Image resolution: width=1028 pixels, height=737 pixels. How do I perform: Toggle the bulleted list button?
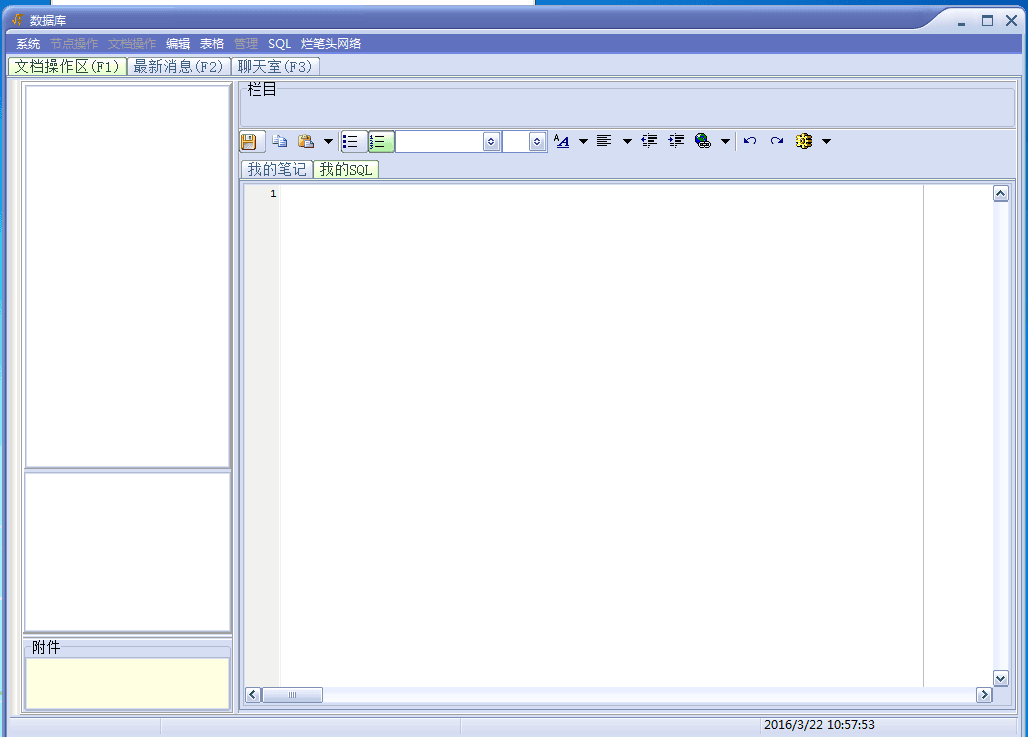tap(353, 142)
